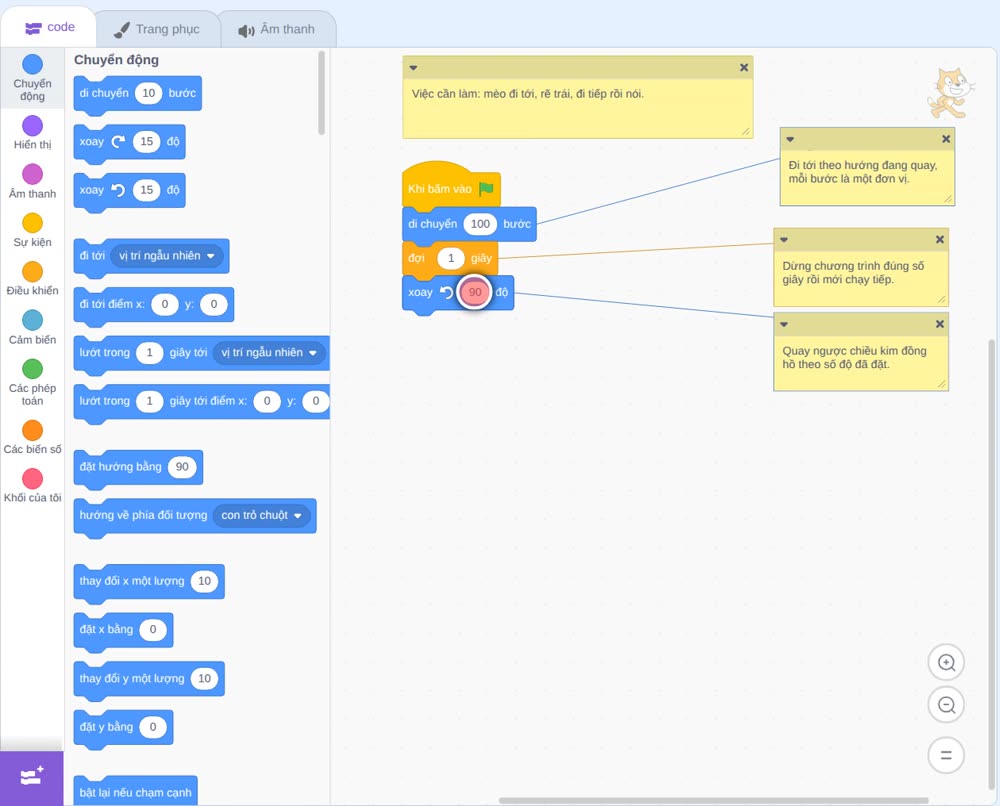Image resolution: width=1000 pixels, height=806 pixels.
Task: Open the Cảm biến block category
Action: point(32,327)
